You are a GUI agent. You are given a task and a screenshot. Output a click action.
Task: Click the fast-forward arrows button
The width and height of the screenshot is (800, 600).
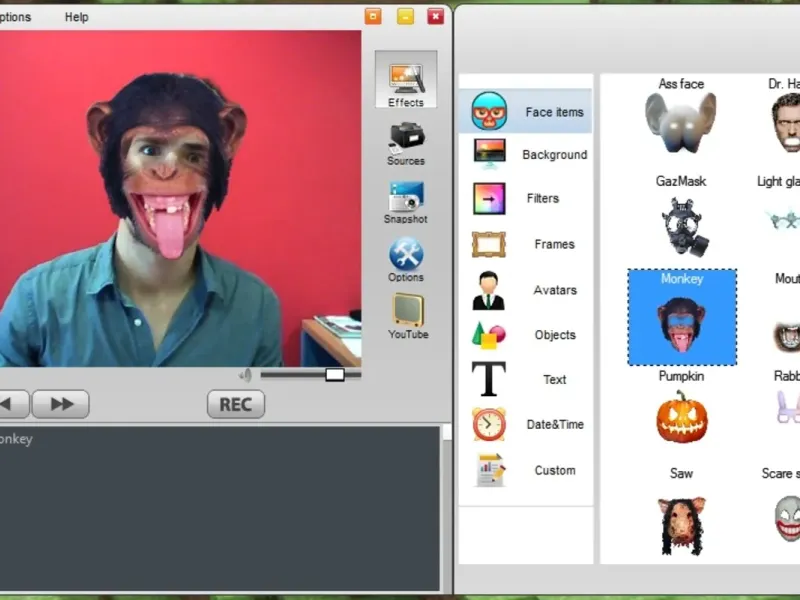(x=61, y=404)
